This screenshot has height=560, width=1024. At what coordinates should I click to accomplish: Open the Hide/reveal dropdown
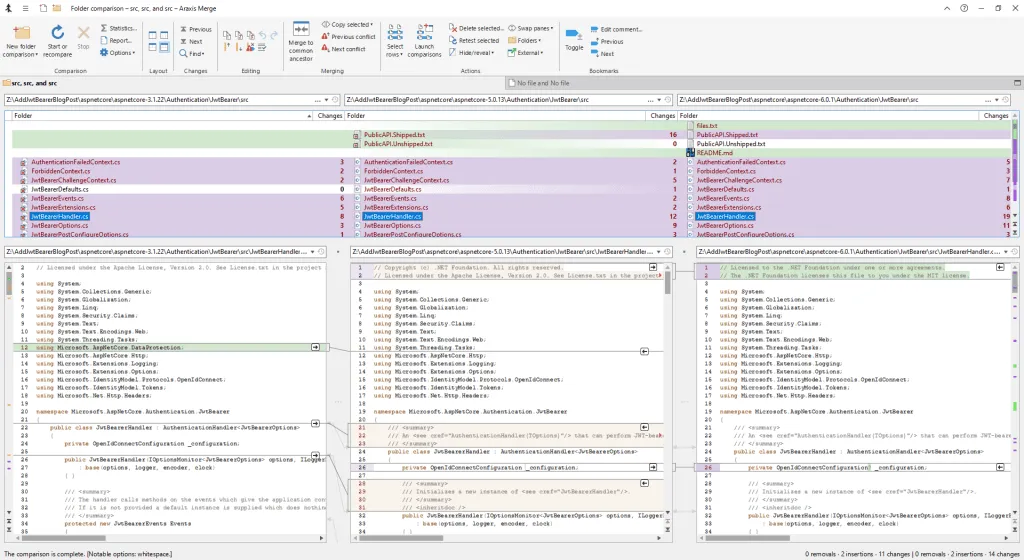pos(472,53)
